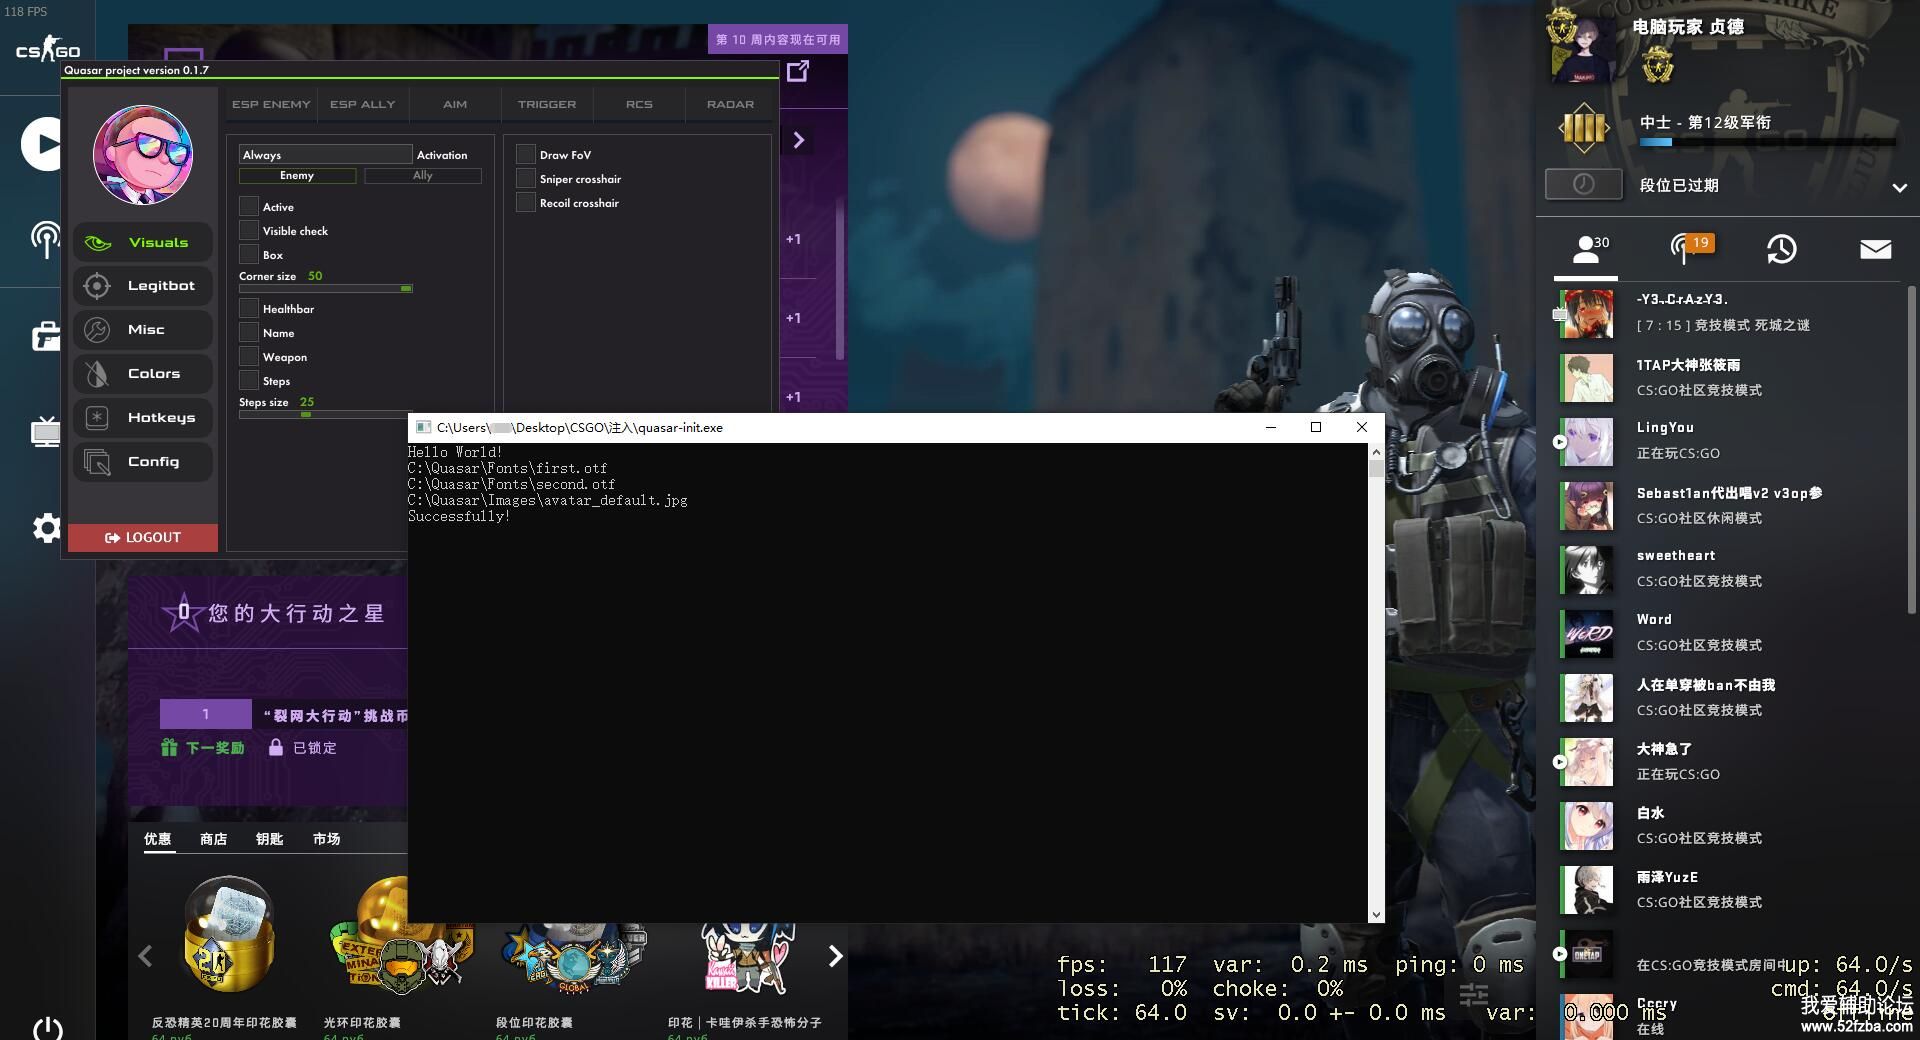Open the CS:GO broadcast antenna sidebar icon
Viewport: 1920px width, 1040px height.
point(45,240)
